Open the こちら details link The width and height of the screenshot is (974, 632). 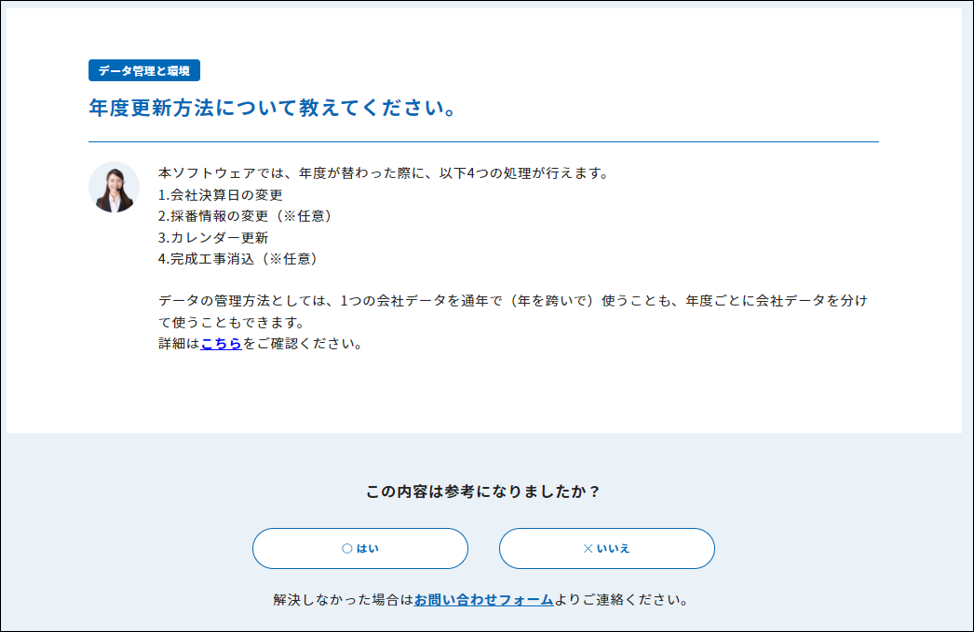click(221, 343)
